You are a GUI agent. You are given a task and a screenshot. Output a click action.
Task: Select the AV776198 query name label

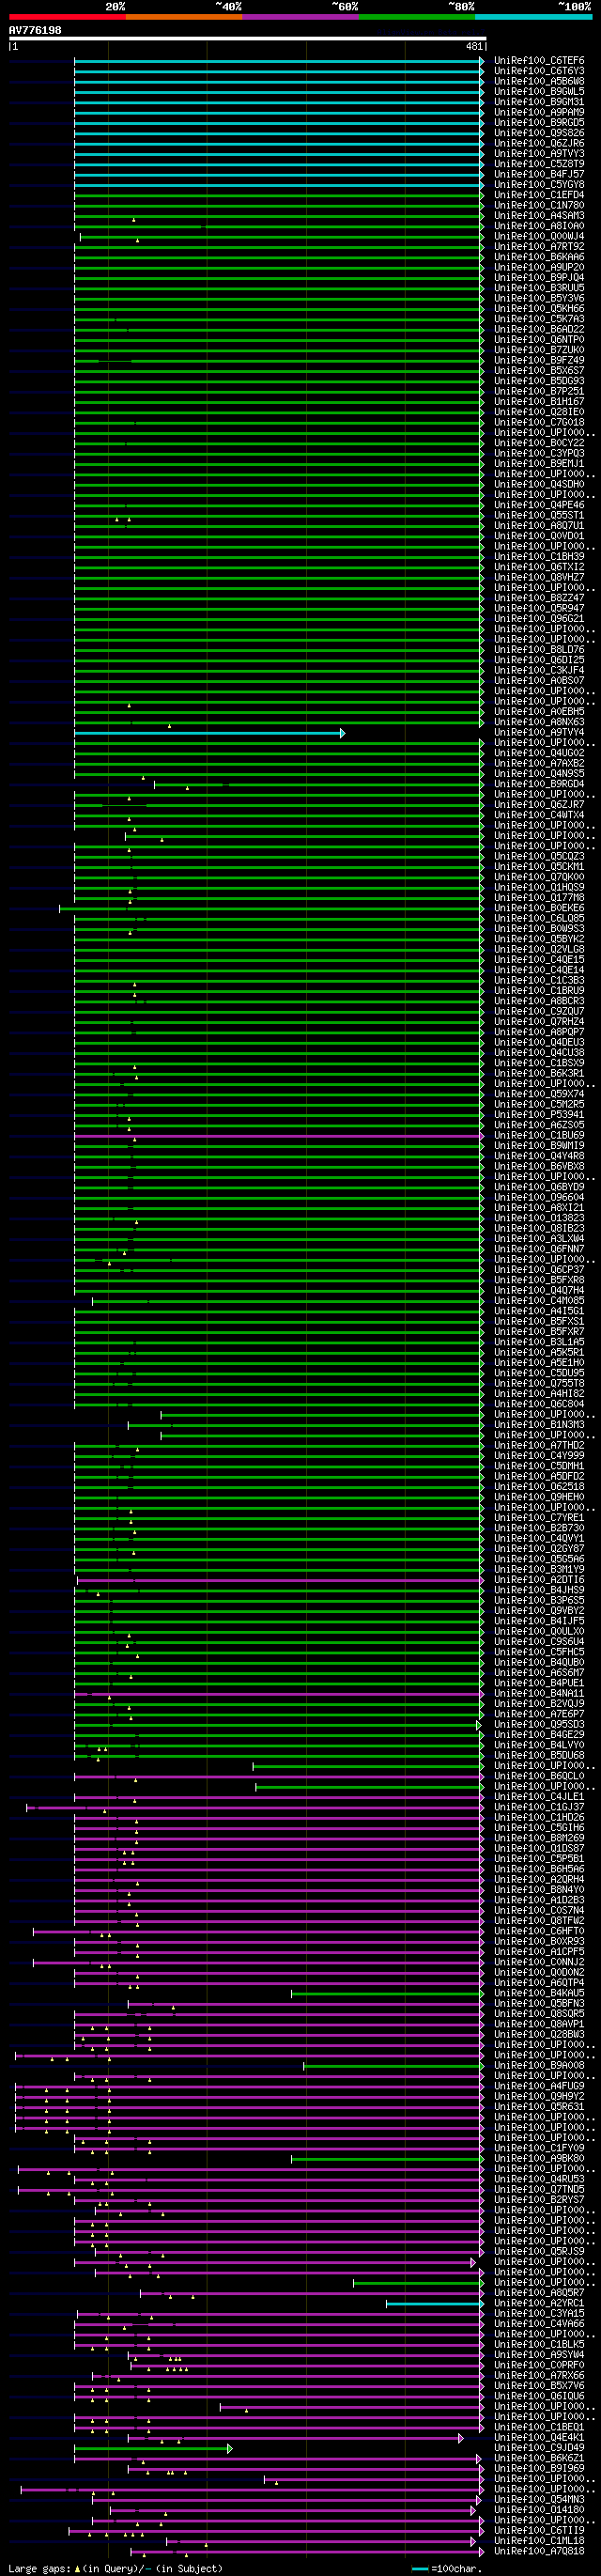(x=35, y=30)
